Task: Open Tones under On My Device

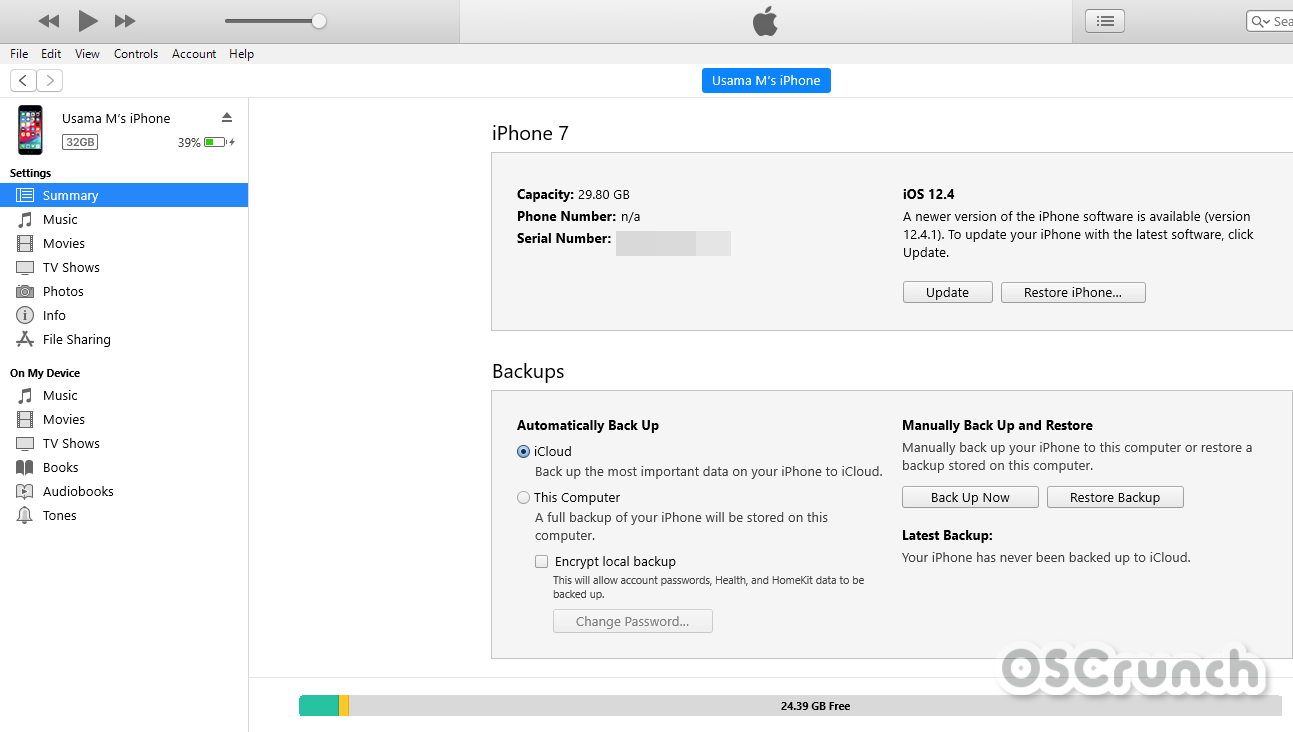Action: (60, 515)
